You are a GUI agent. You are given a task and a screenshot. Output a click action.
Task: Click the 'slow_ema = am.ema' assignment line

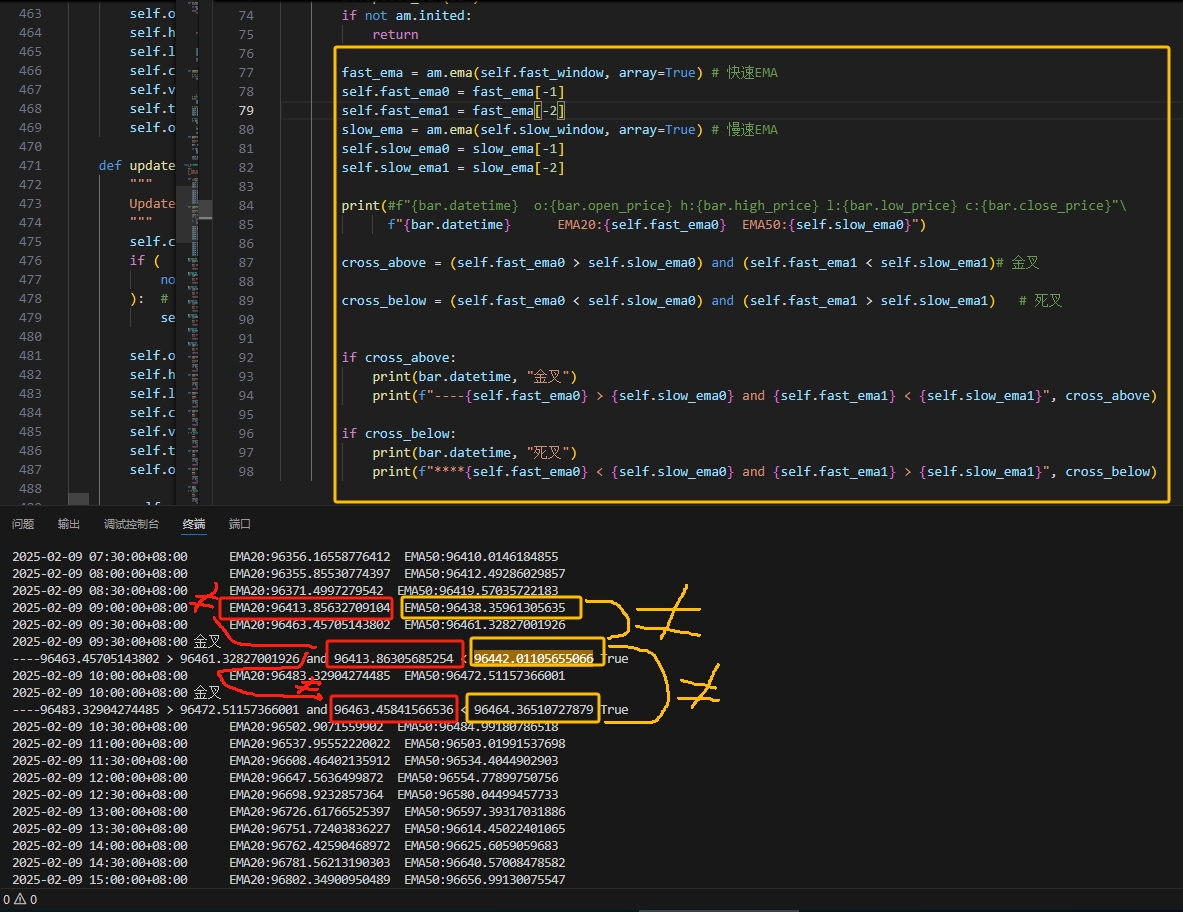tap(522, 130)
